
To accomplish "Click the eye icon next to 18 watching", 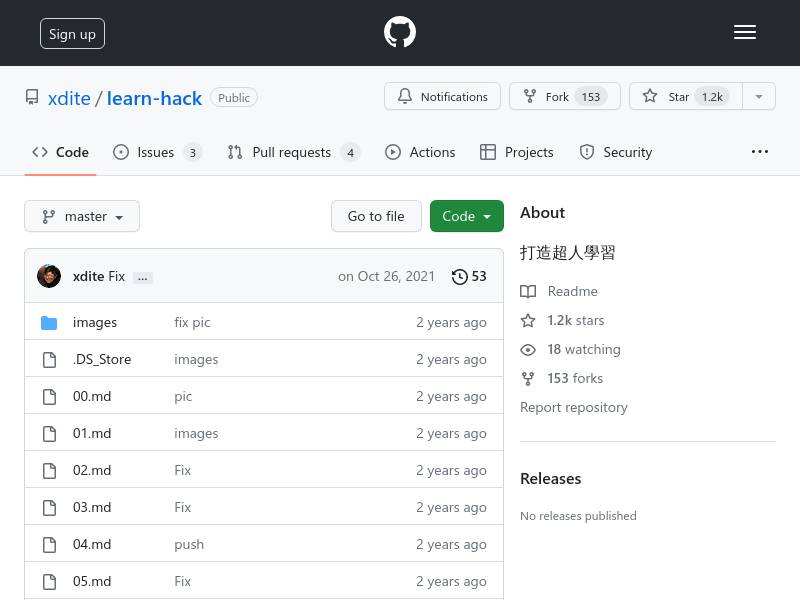I will point(528,349).
